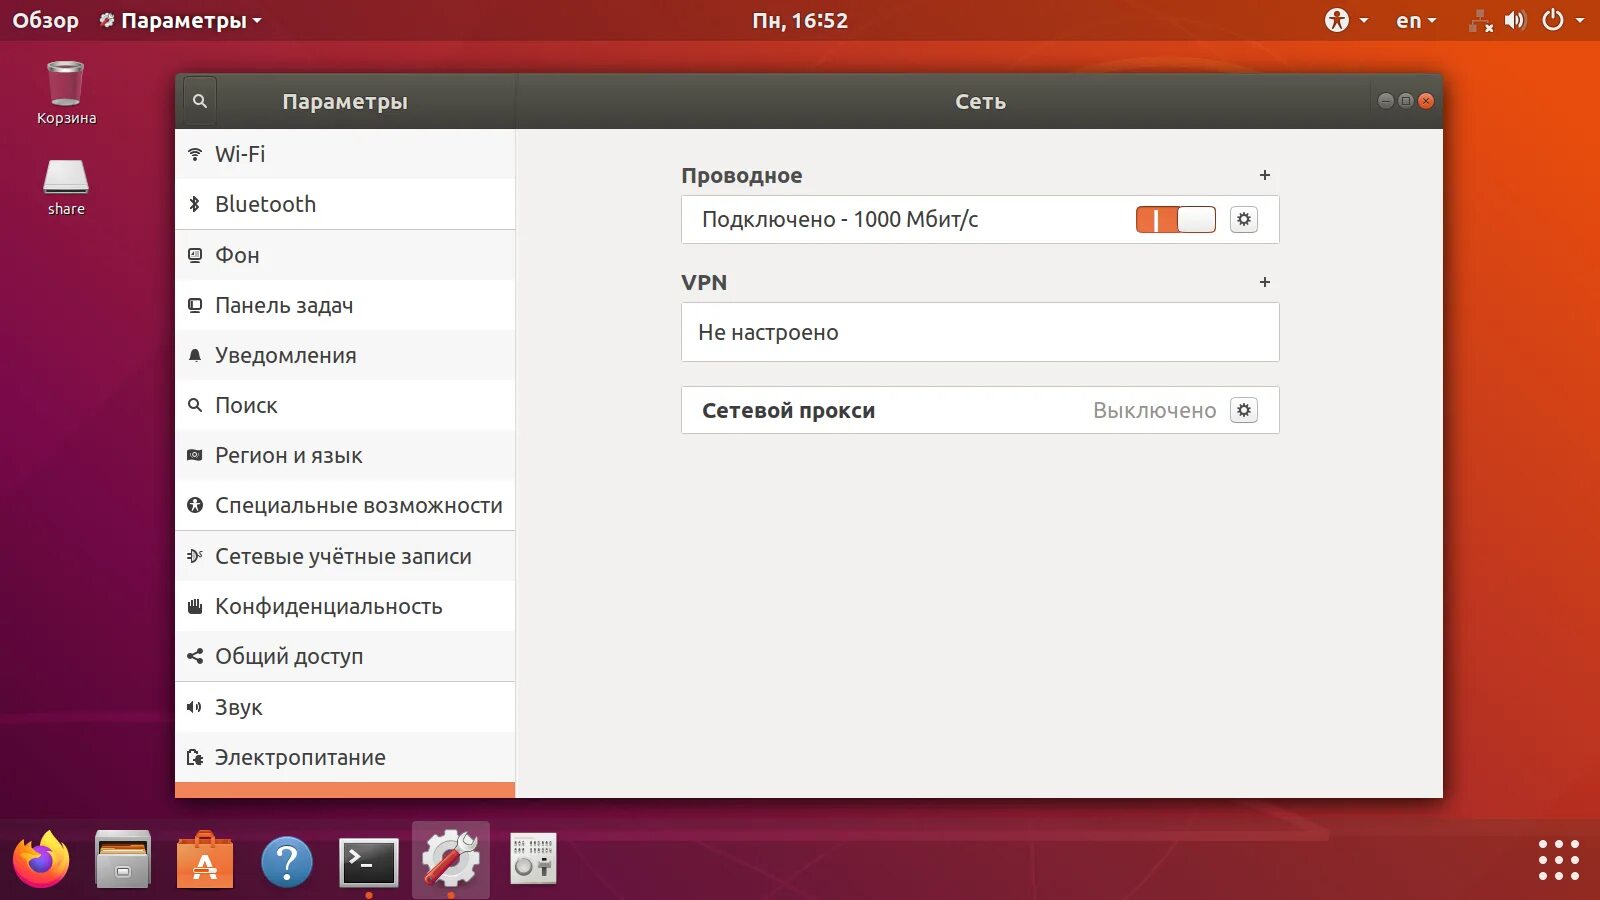This screenshot has width=1600, height=900.
Task: Go to Панель задач settings
Action: tap(345, 305)
